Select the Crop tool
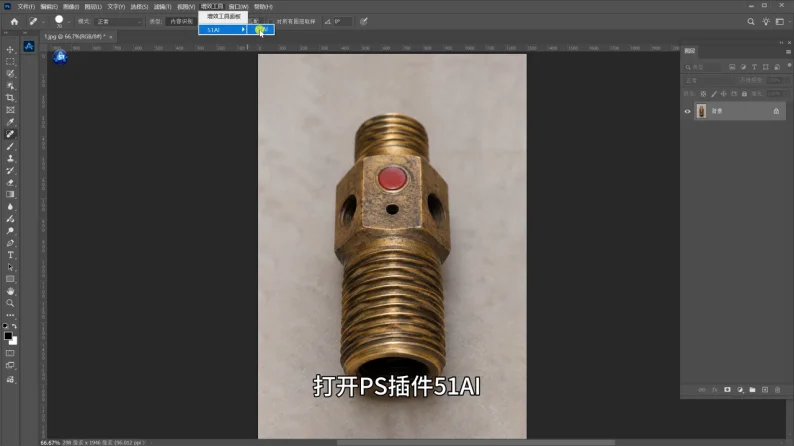 coord(10,98)
